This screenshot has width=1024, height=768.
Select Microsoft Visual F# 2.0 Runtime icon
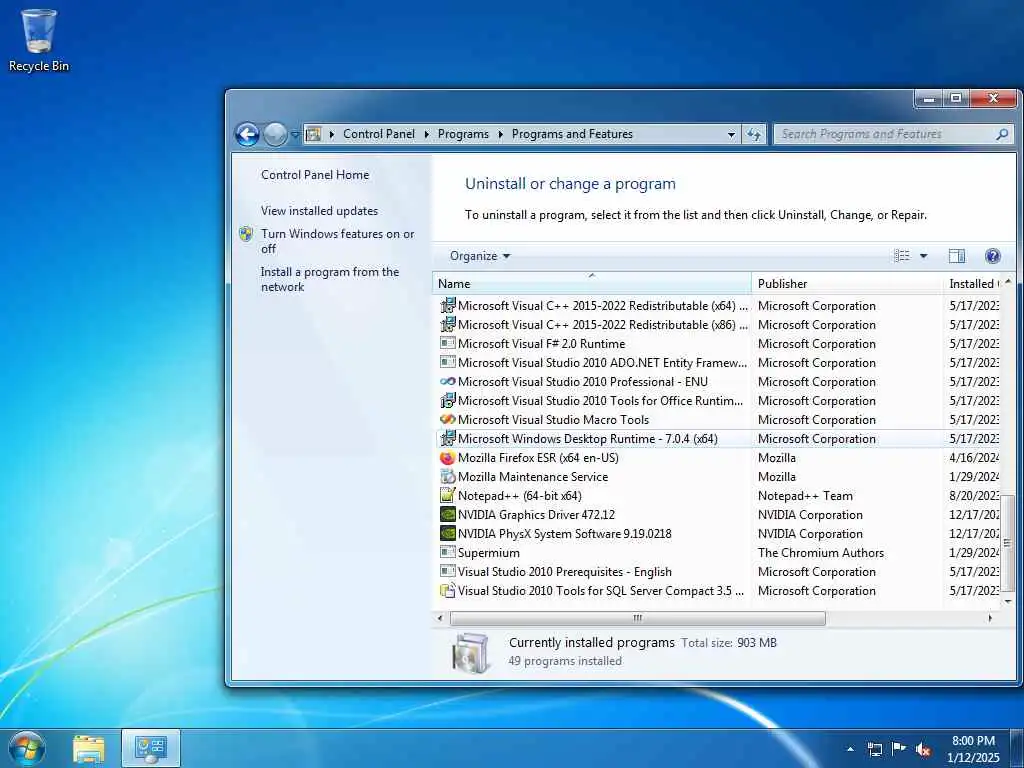click(x=447, y=343)
